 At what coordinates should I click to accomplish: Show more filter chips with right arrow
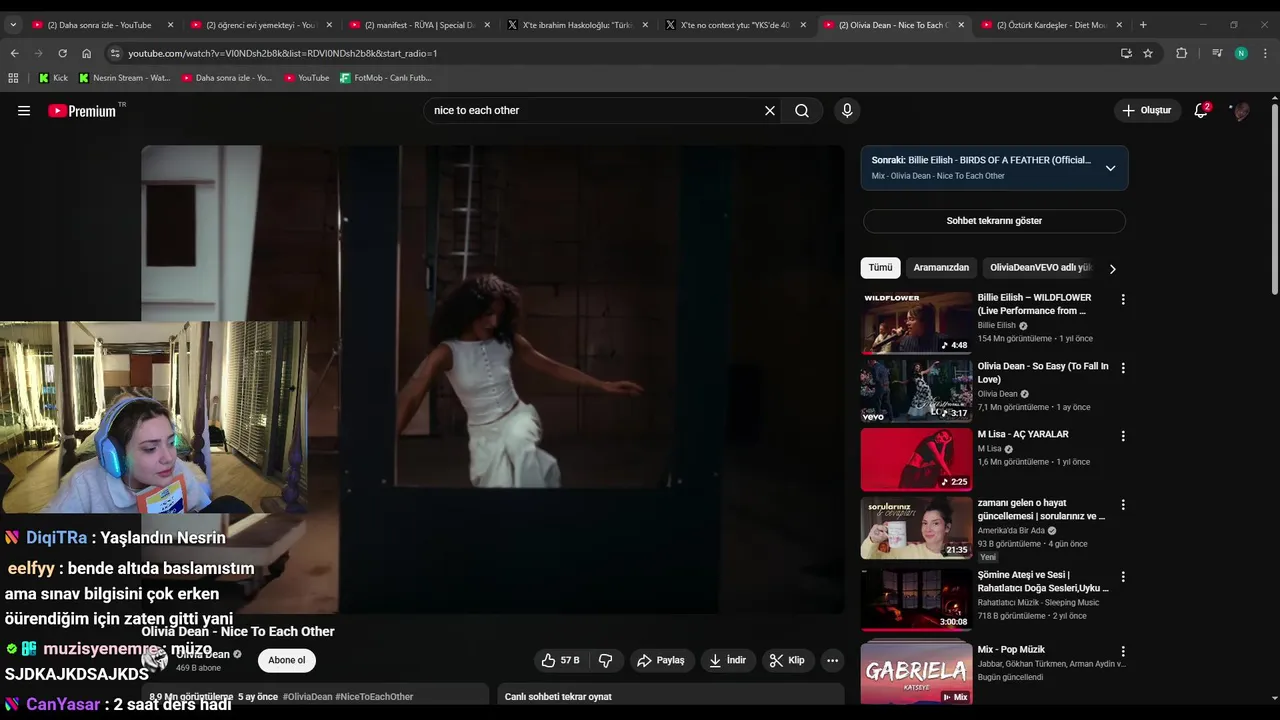click(x=1112, y=268)
